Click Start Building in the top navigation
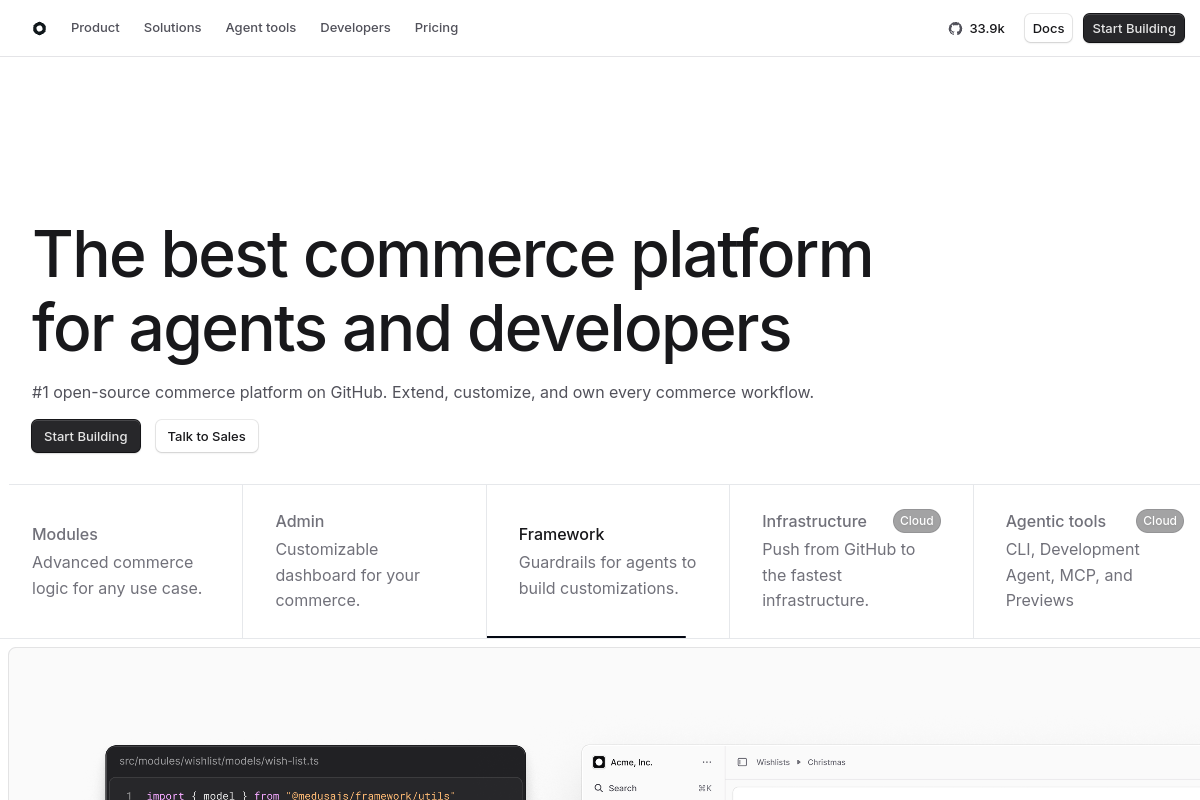1200x800 pixels. tap(1134, 28)
